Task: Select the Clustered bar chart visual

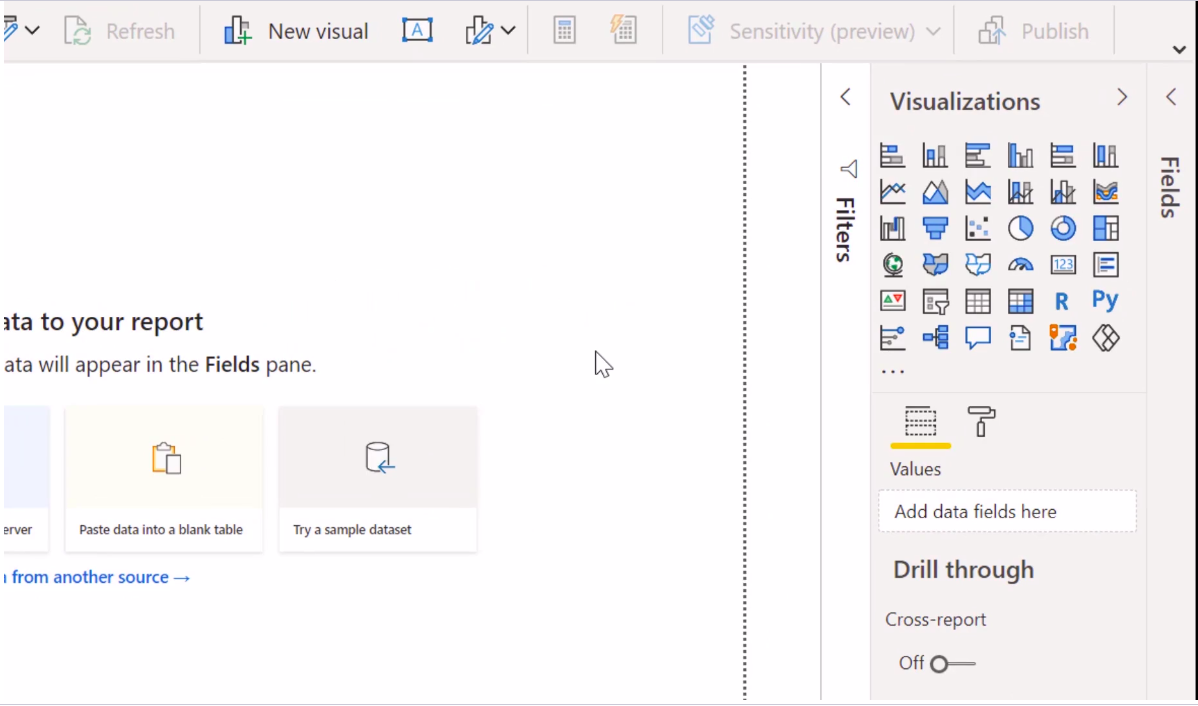Action: 978,156
